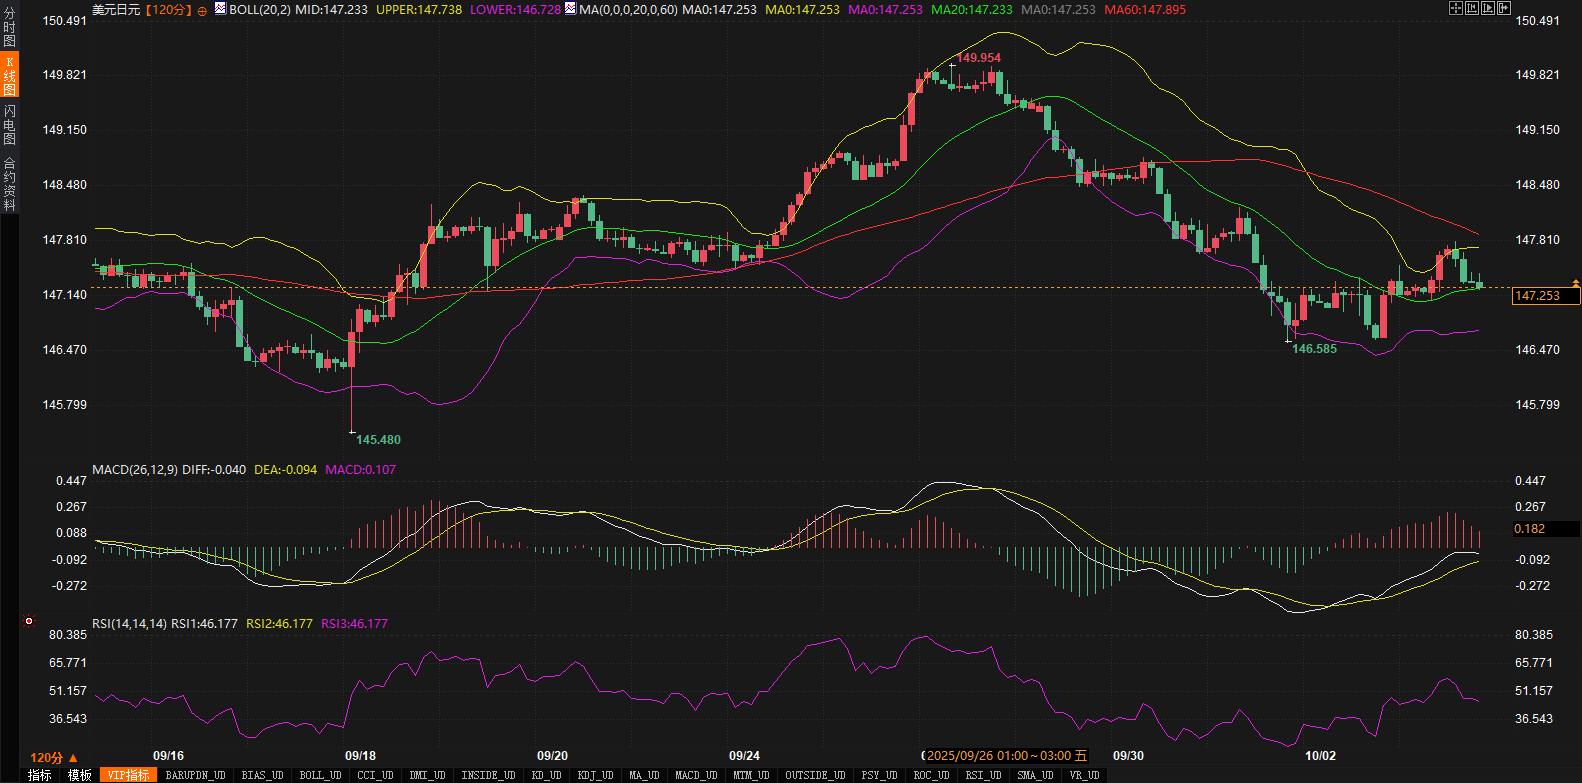
Task: Click the scroll-chart-backward icon at top right
Action: point(1472,8)
